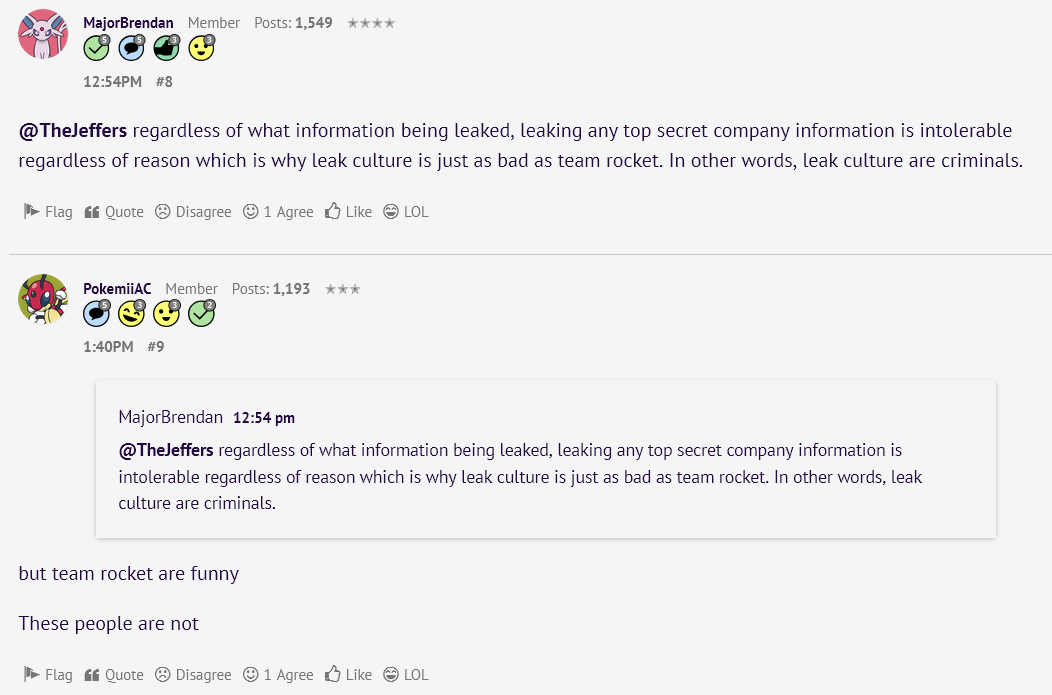This screenshot has width=1052, height=695.
Task: Disagree with MajorBrendan's post
Action: [193, 212]
